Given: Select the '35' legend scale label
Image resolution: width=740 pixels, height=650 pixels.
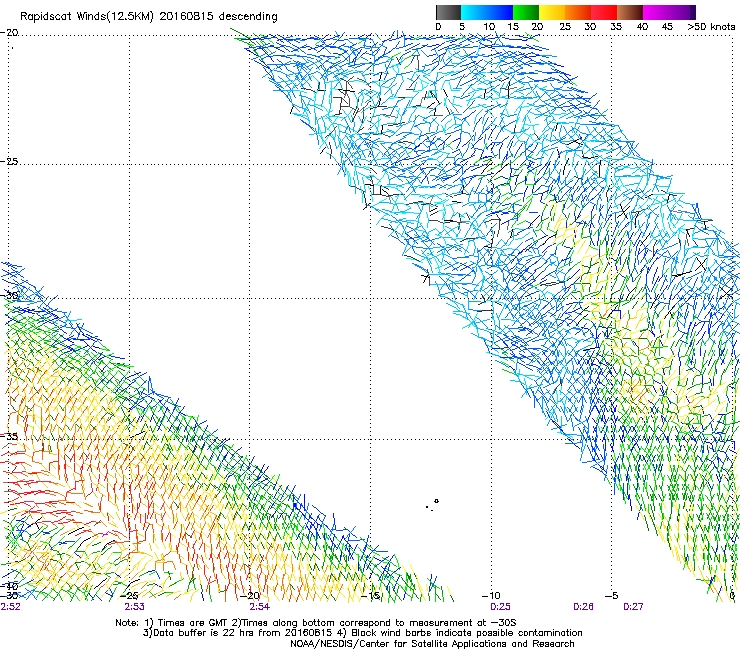Looking at the screenshot, I should click(x=616, y=27).
